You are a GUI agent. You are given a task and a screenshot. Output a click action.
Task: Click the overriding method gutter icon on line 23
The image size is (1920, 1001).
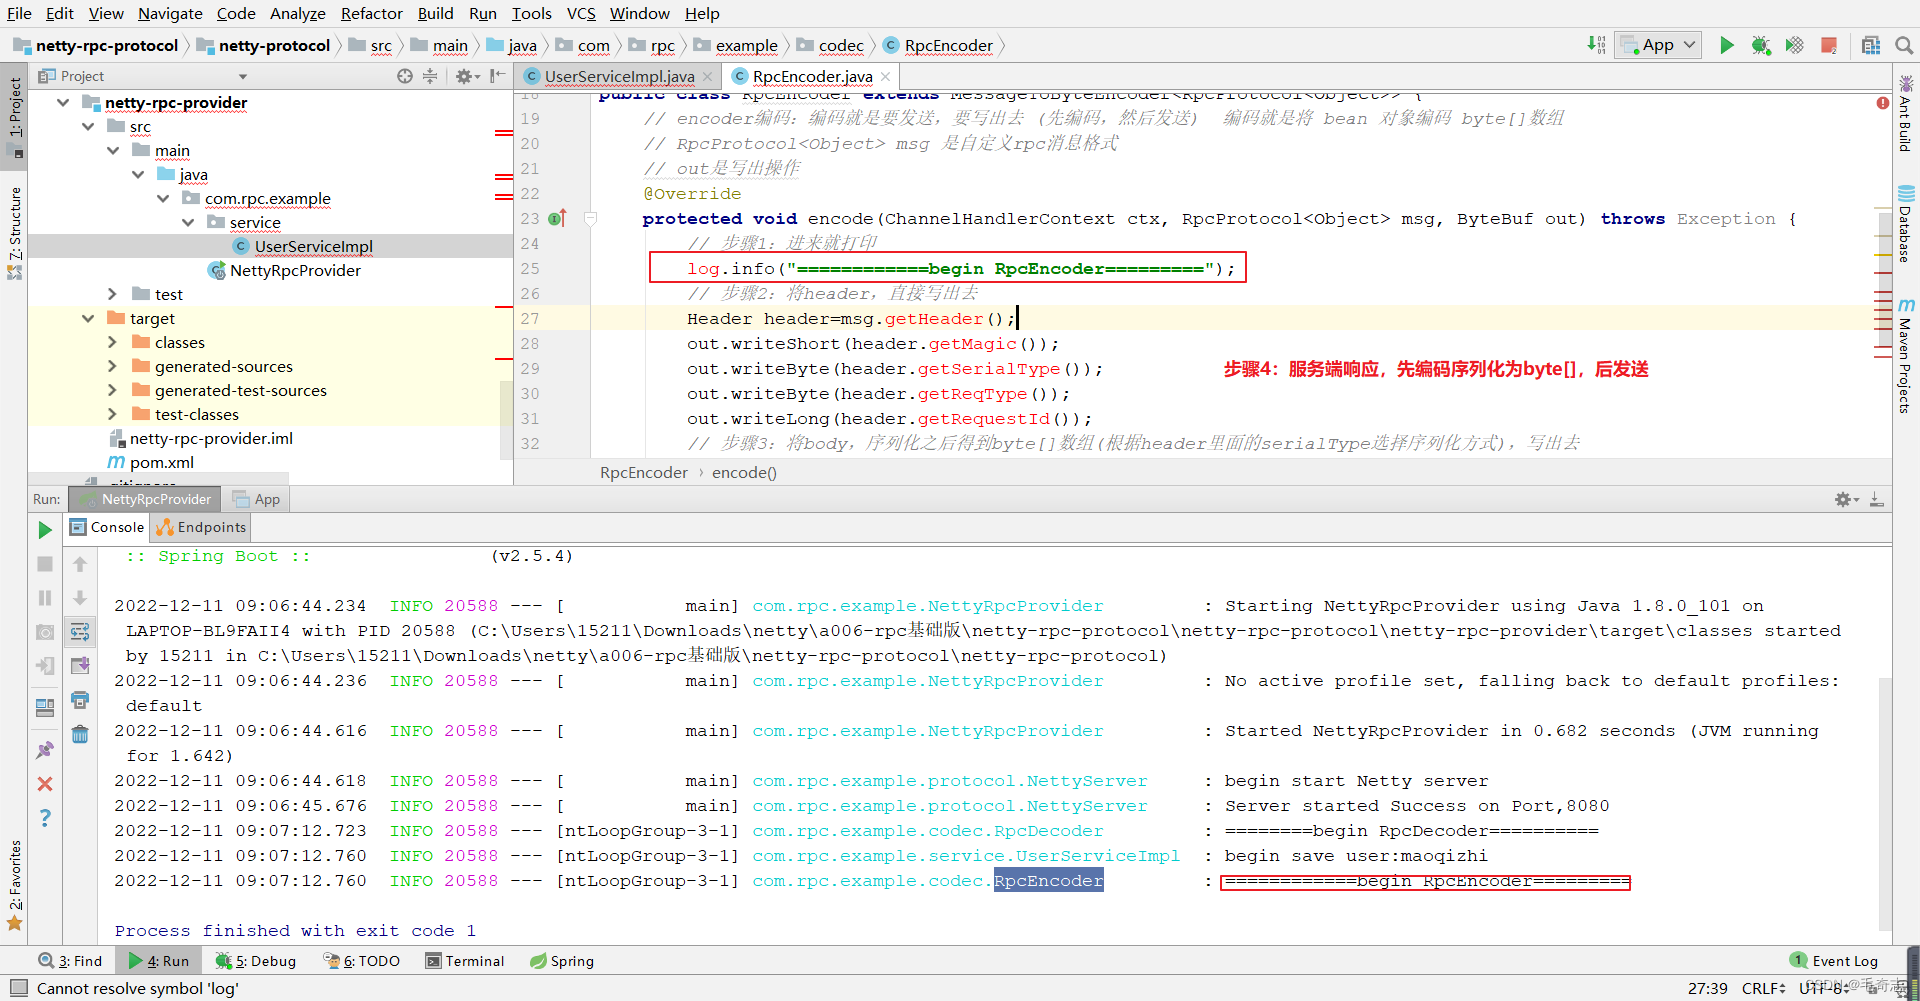pos(558,218)
